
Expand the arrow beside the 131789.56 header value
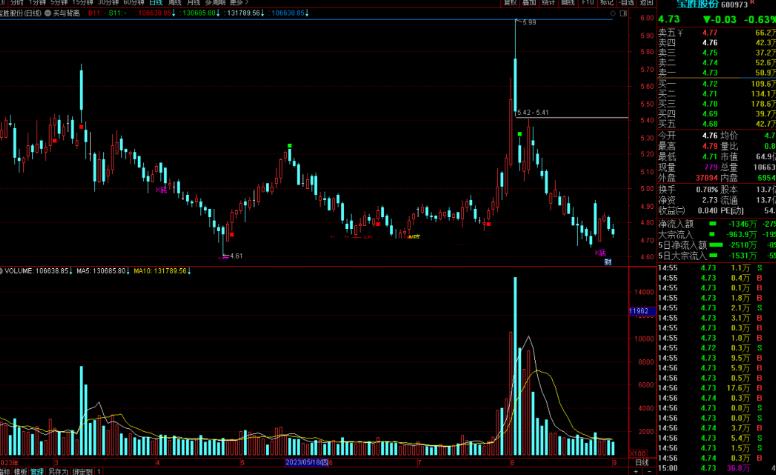click(x=262, y=13)
